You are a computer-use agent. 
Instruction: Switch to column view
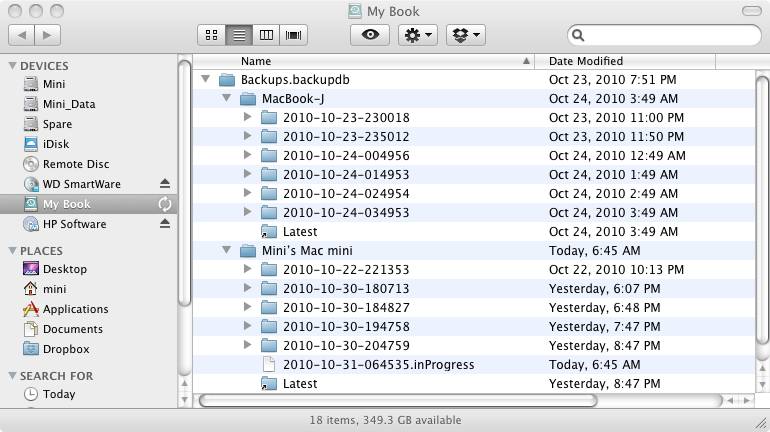click(x=266, y=35)
